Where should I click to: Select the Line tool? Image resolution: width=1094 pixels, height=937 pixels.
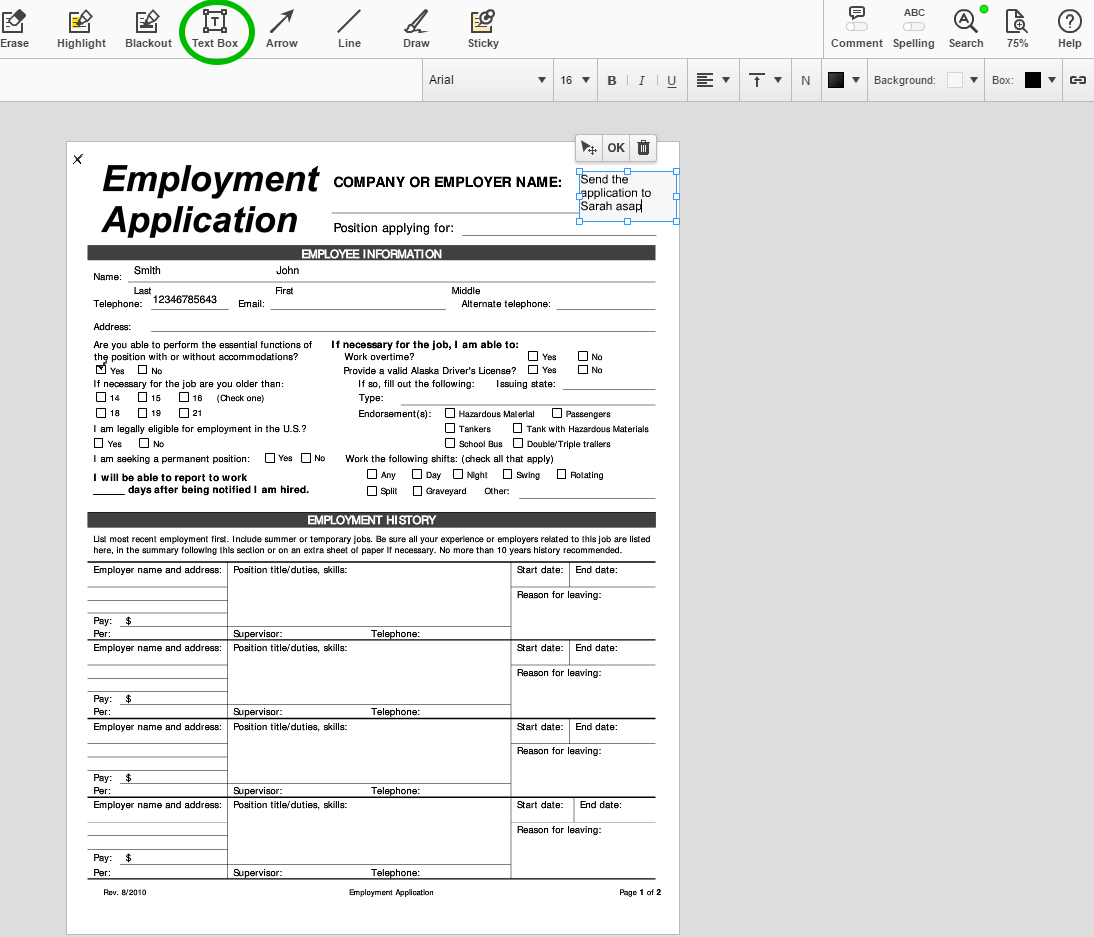click(349, 29)
